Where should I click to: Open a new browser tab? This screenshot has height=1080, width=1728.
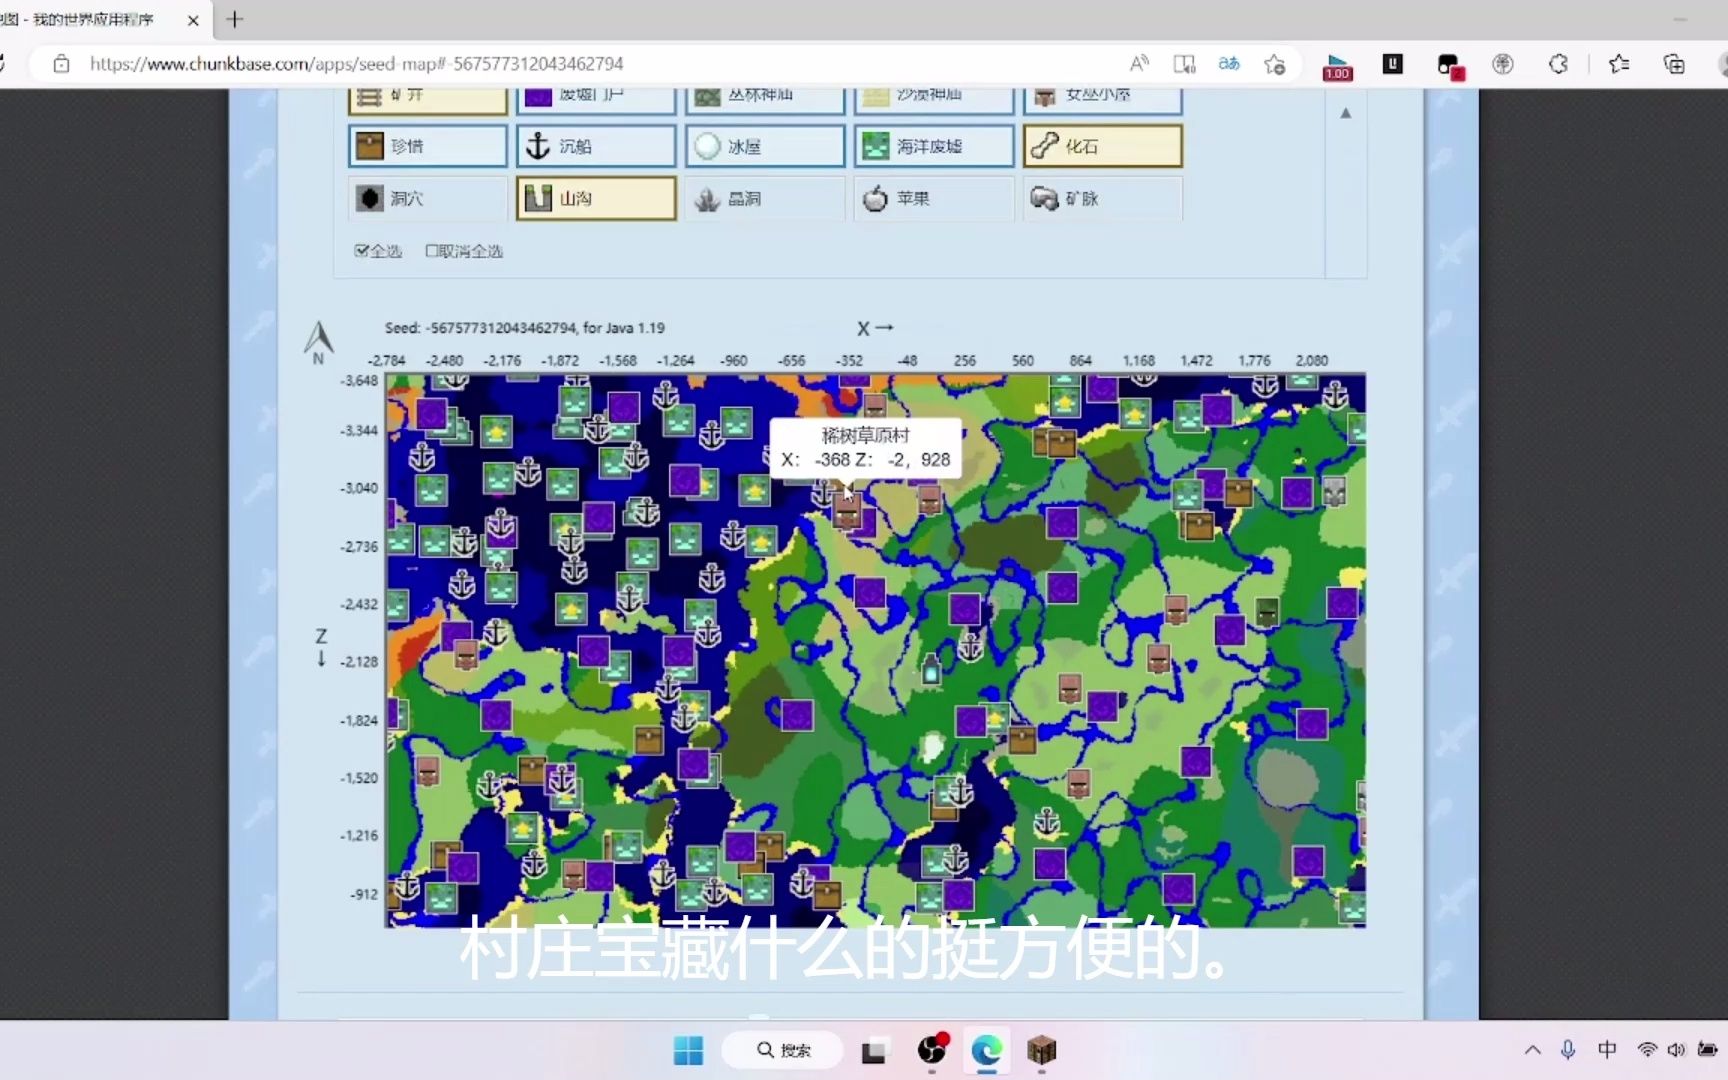(x=235, y=19)
